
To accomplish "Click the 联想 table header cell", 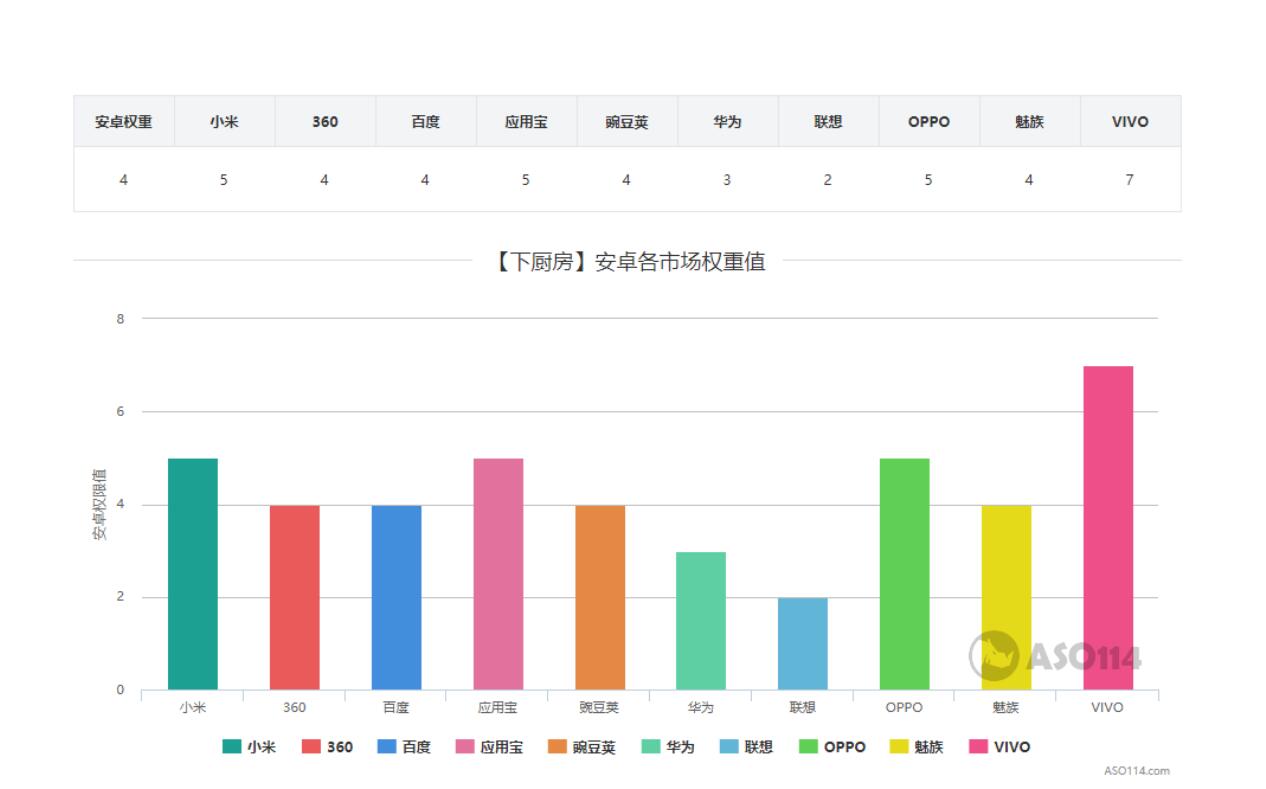I will tap(828, 122).
